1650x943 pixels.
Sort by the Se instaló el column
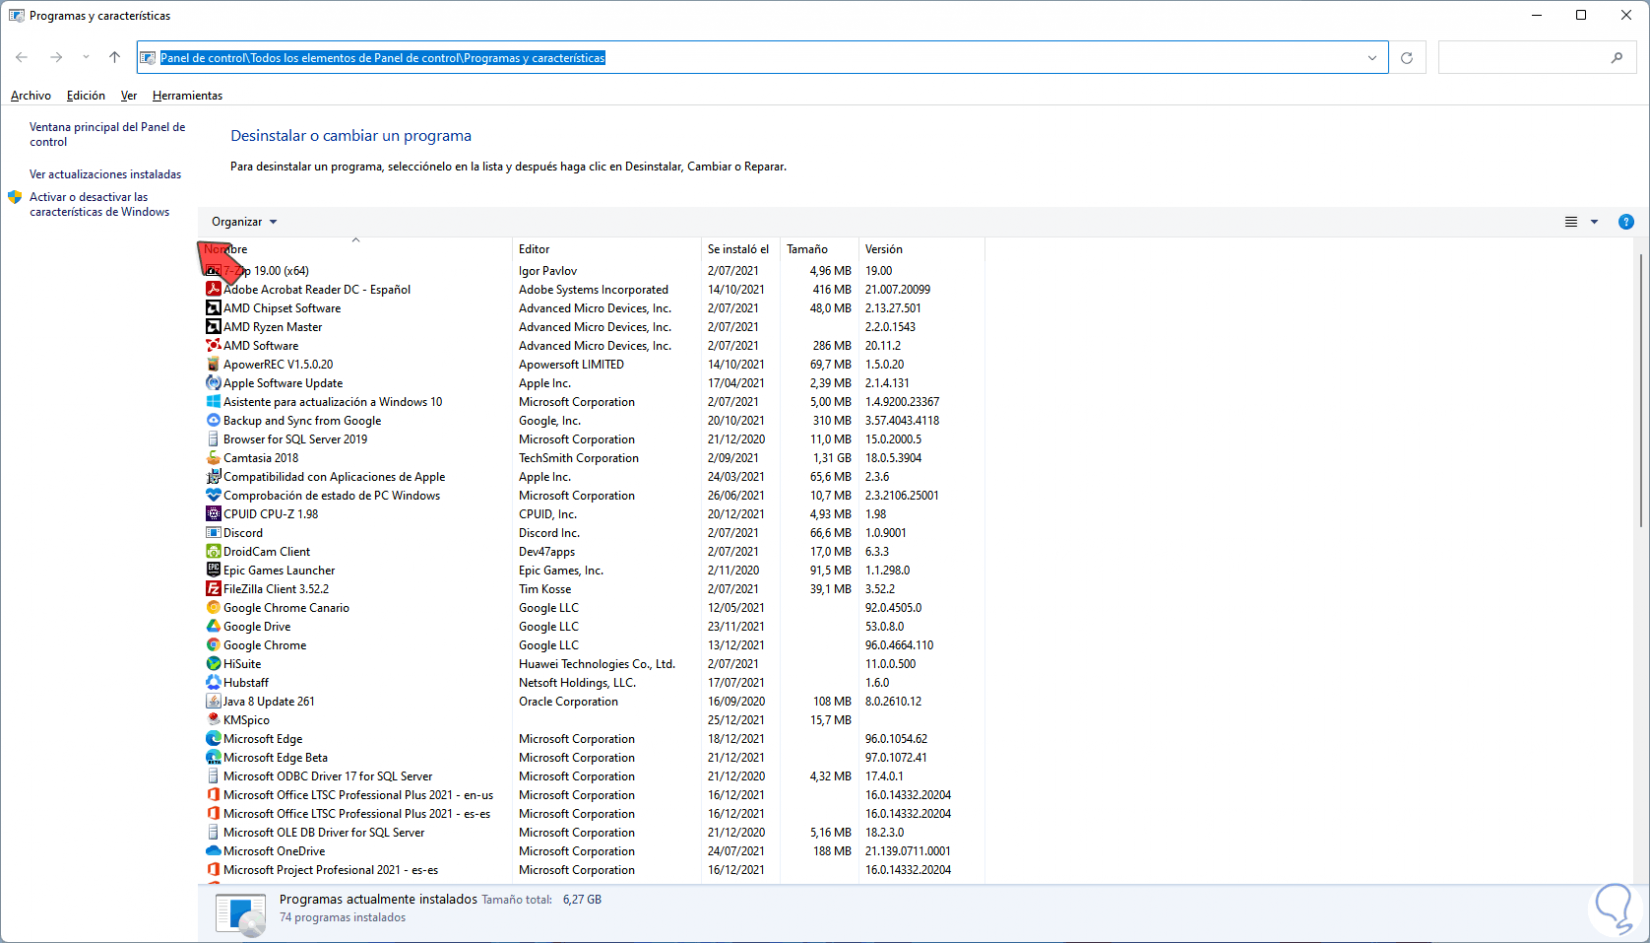pos(741,249)
